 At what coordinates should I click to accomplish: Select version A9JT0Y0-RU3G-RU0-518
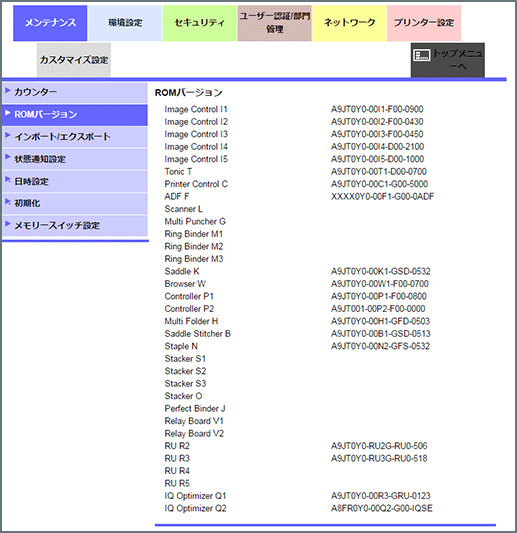379,459
